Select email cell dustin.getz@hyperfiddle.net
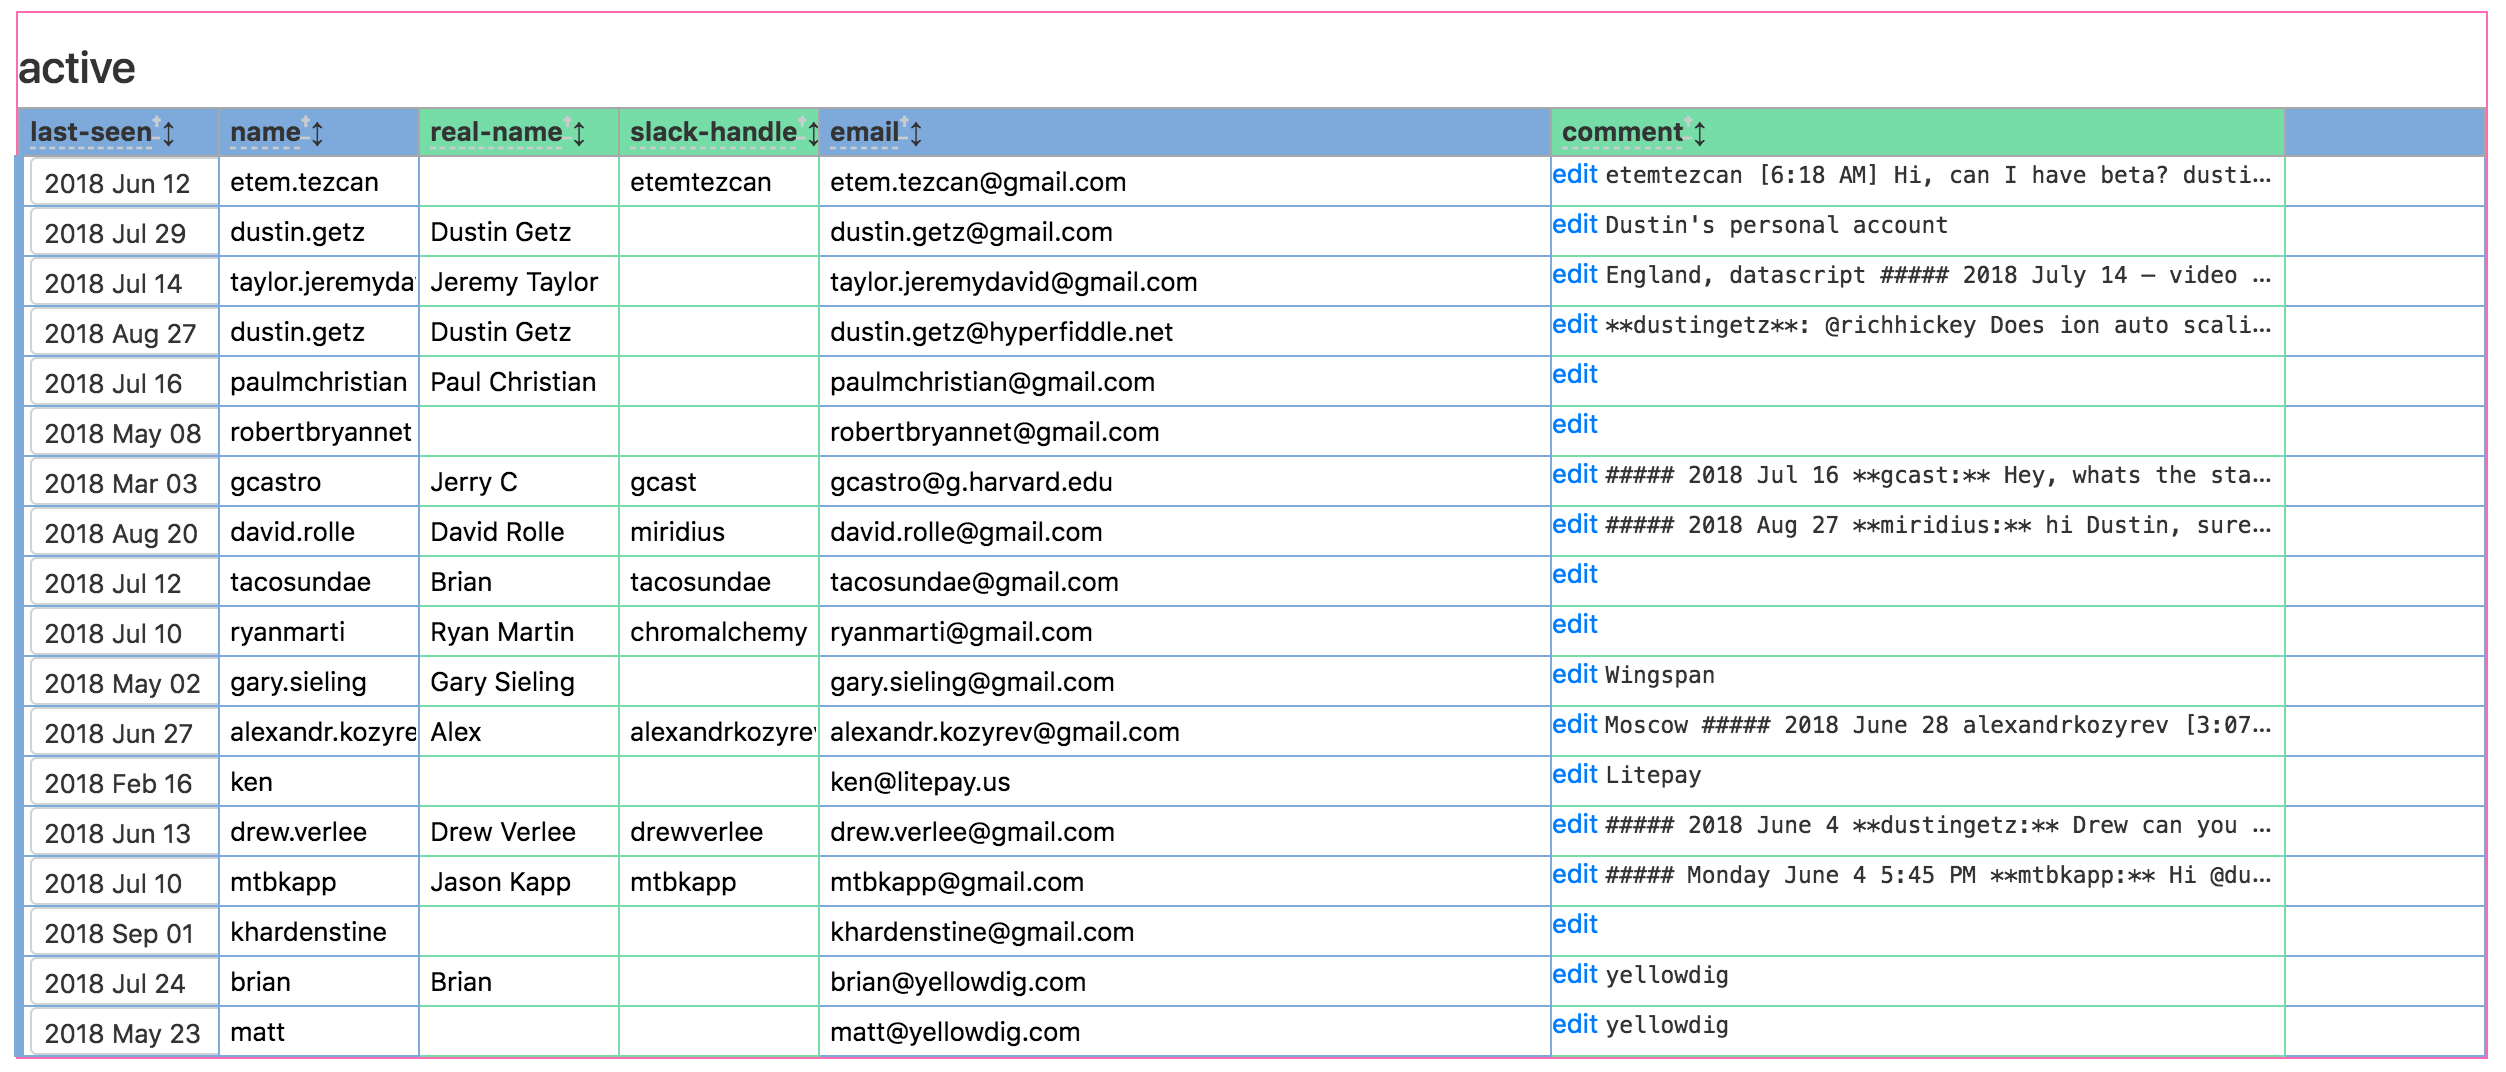 (x=1184, y=332)
